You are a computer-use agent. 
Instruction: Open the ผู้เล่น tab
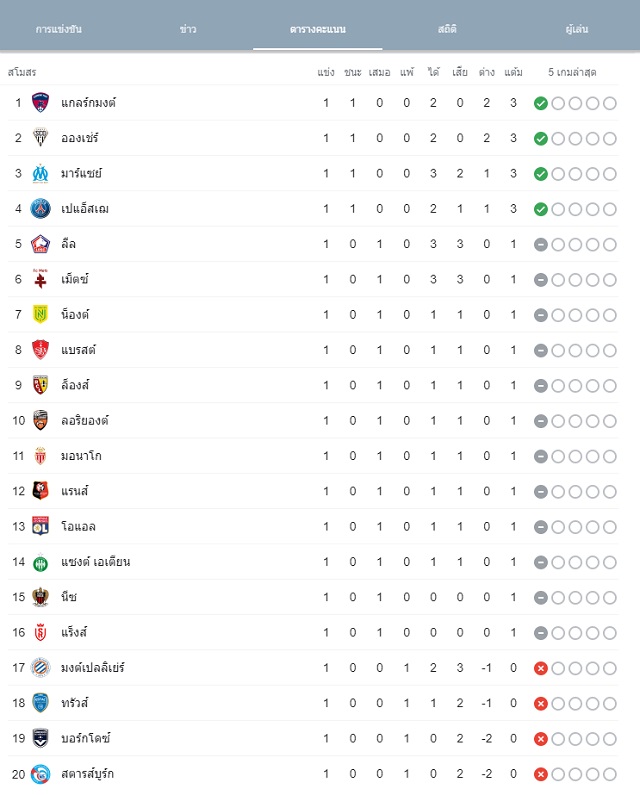[x=577, y=29]
